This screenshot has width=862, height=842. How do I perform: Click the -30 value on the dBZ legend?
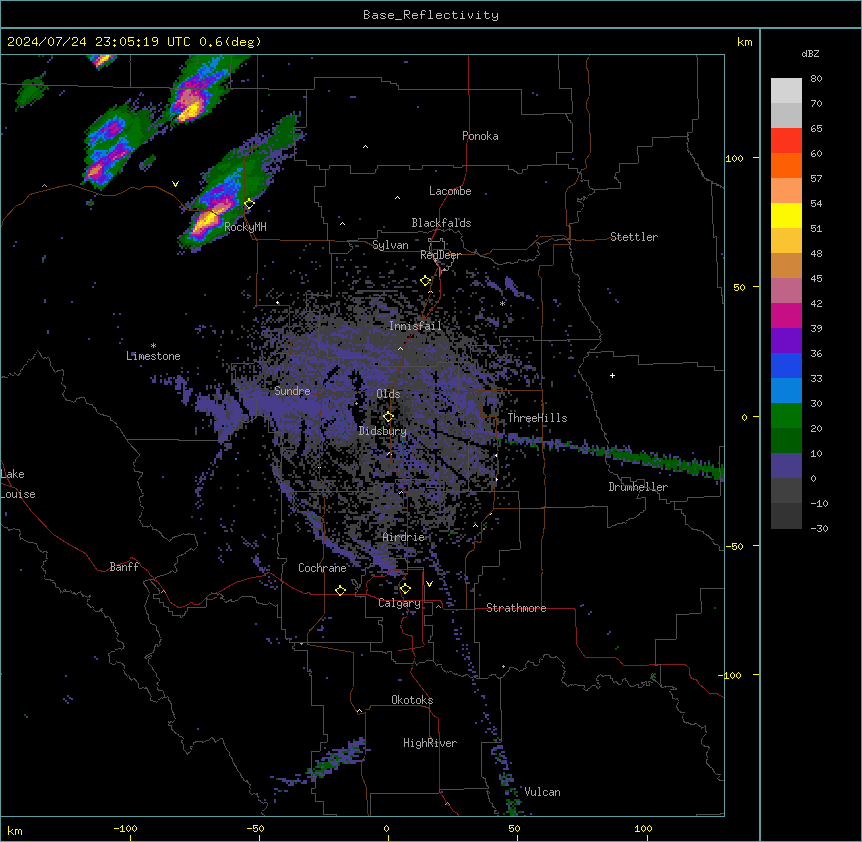click(819, 529)
